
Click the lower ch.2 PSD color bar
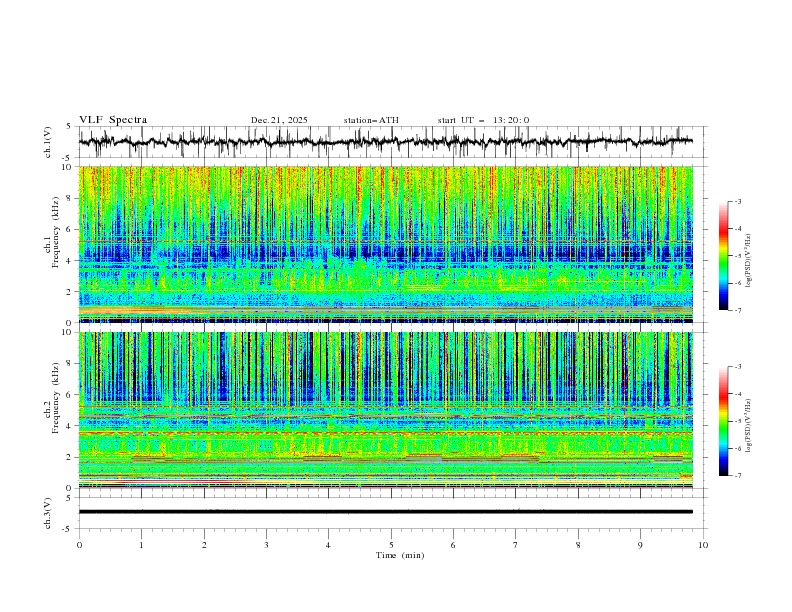(x=724, y=421)
